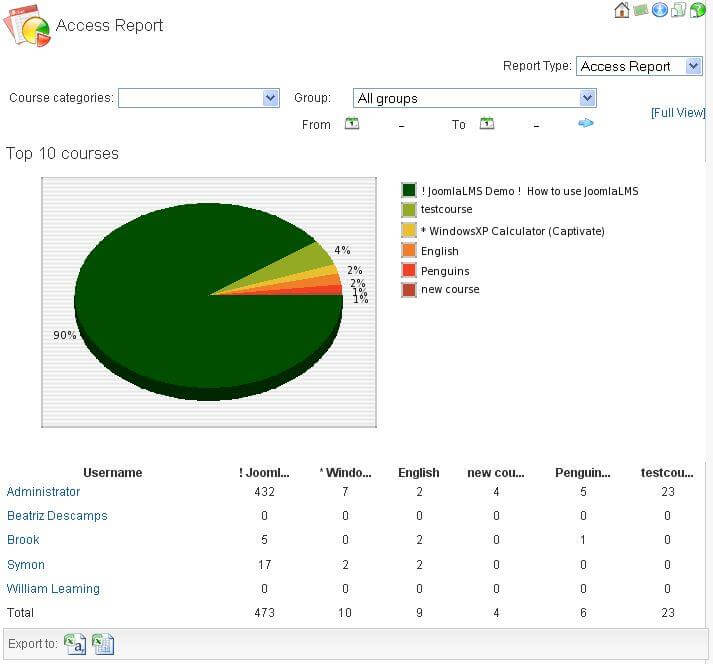This screenshot has height=664, width=713.
Task: Click the Top 10 courses pie chart
Action: click(x=209, y=302)
